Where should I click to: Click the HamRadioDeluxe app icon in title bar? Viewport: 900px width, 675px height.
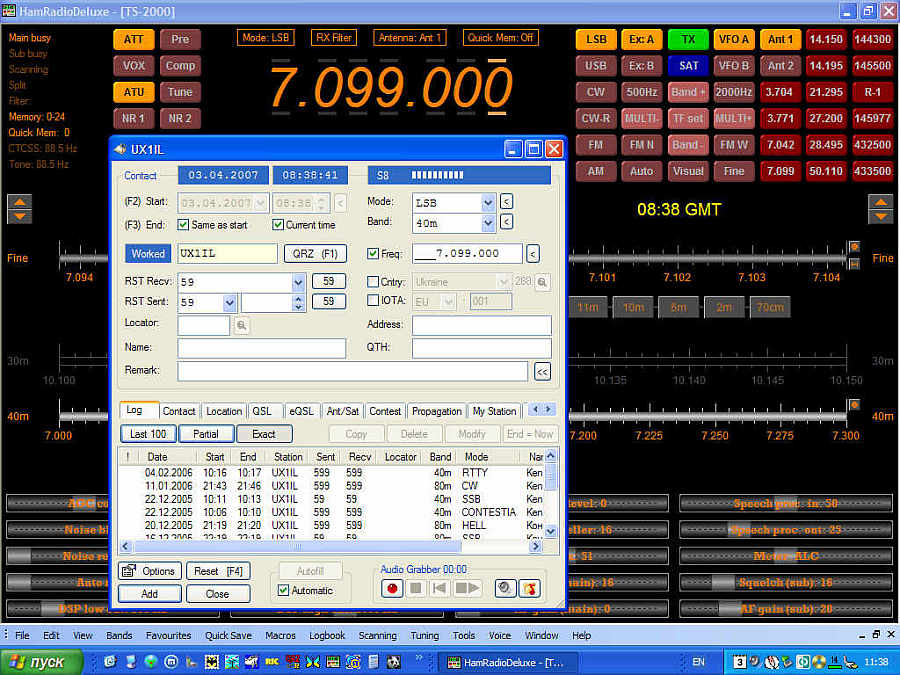[x=9, y=10]
